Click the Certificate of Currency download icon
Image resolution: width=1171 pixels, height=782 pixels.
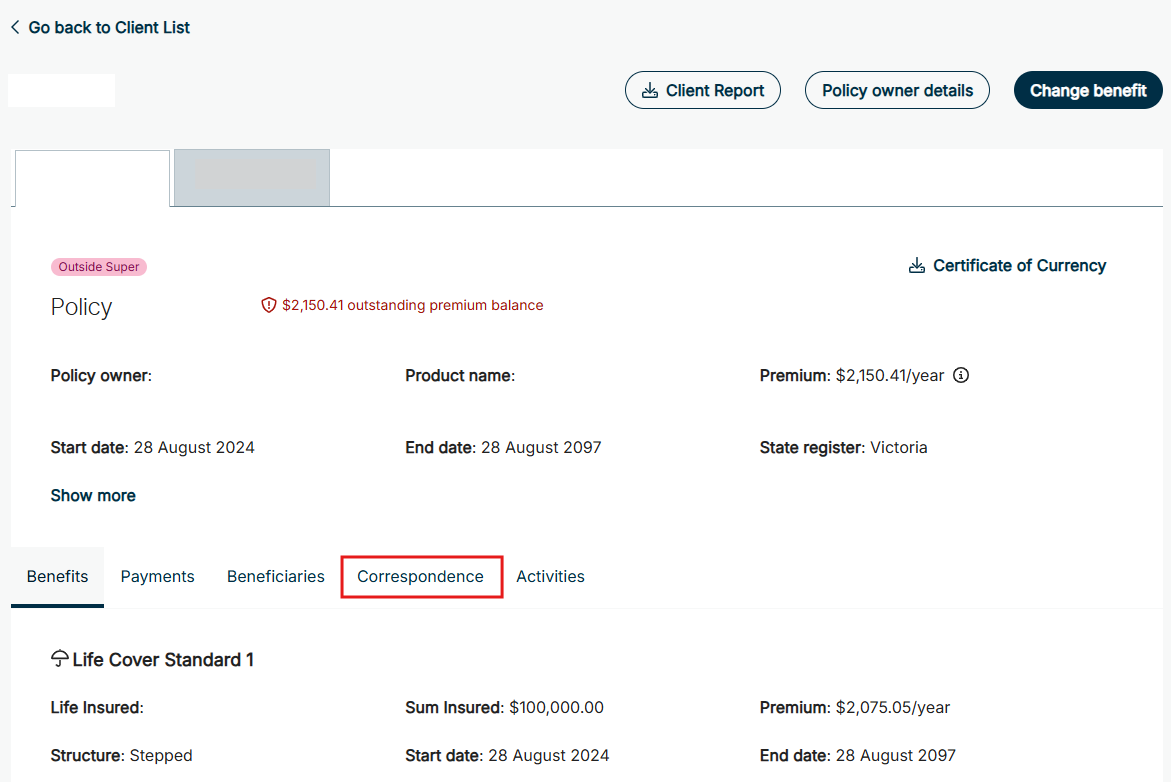coord(916,266)
